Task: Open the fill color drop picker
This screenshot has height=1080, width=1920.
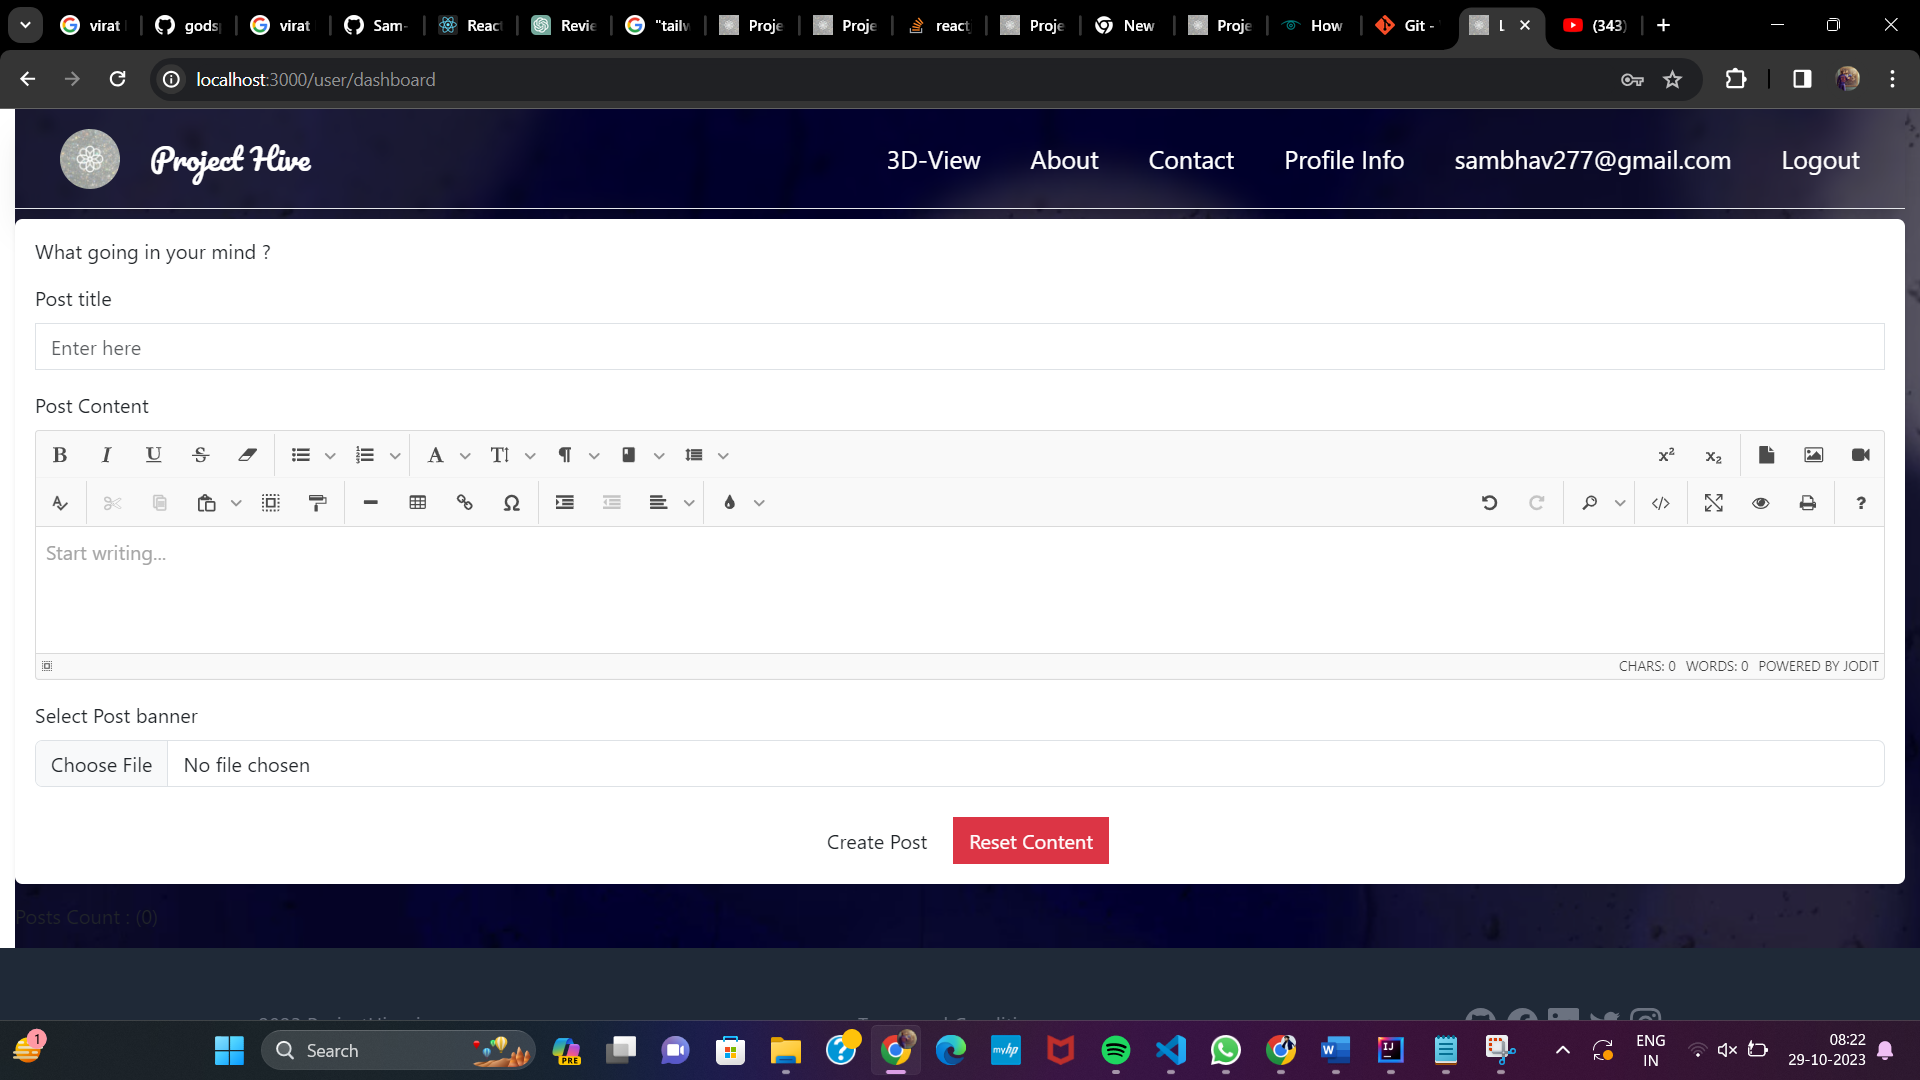Action: pyautogui.click(x=730, y=503)
